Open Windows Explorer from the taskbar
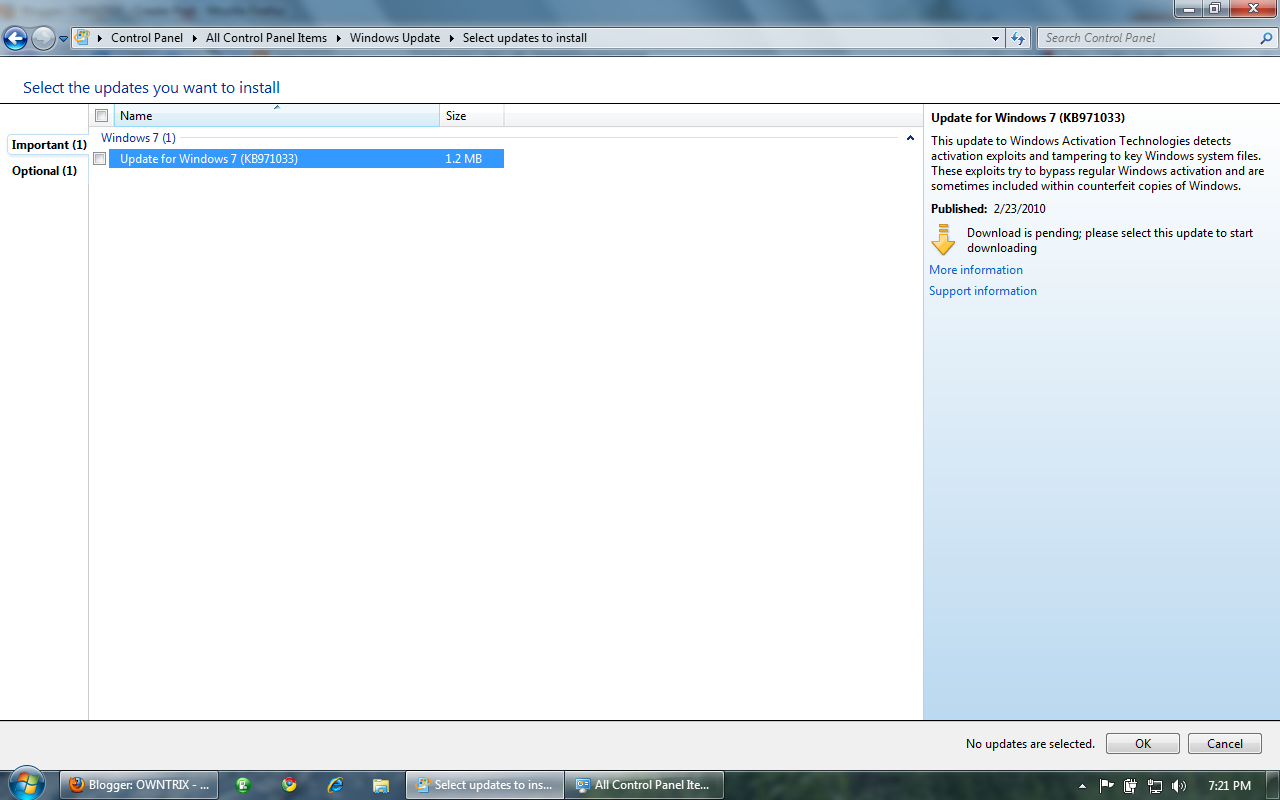This screenshot has height=800, width=1280. click(381, 785)
